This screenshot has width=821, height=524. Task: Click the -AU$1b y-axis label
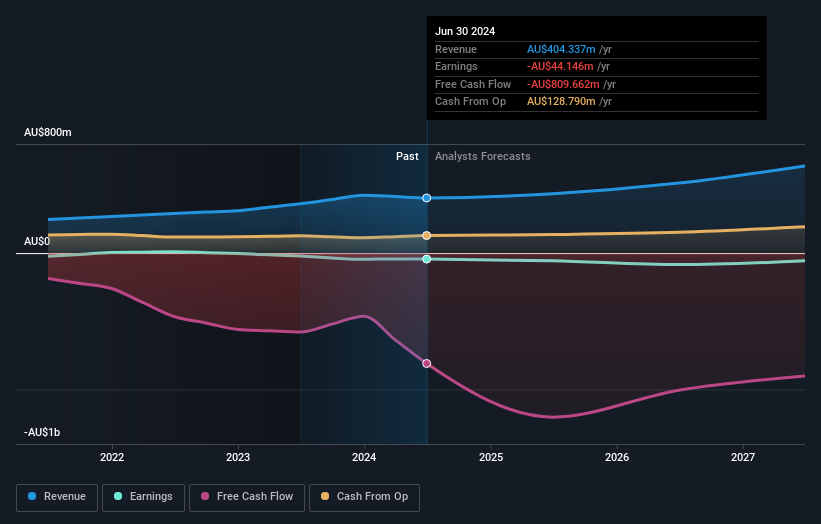coord(42,432)
